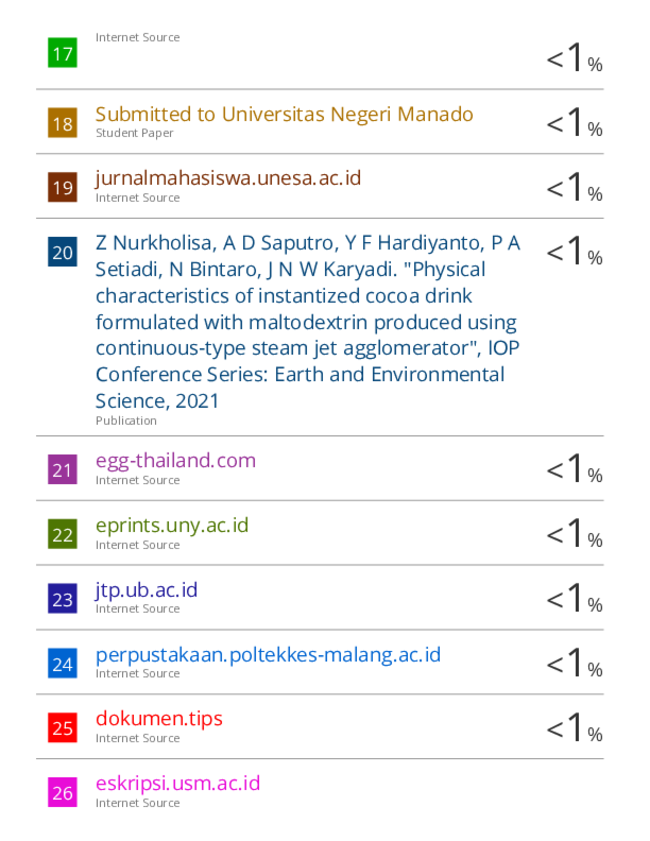This screenshot has width=650, height=841.
Task: Open jurnalmahasiswa.unesa.ac.id source link
Action: (228, 178)
